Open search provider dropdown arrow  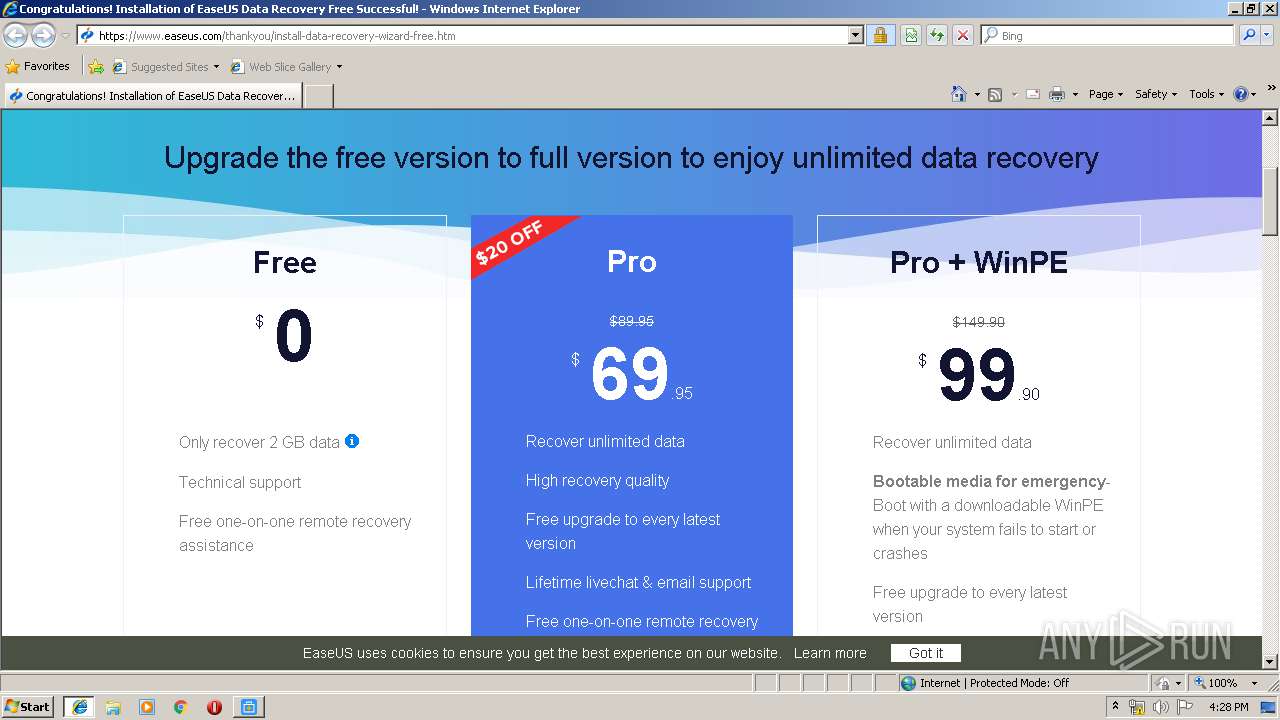(1267, 36)
